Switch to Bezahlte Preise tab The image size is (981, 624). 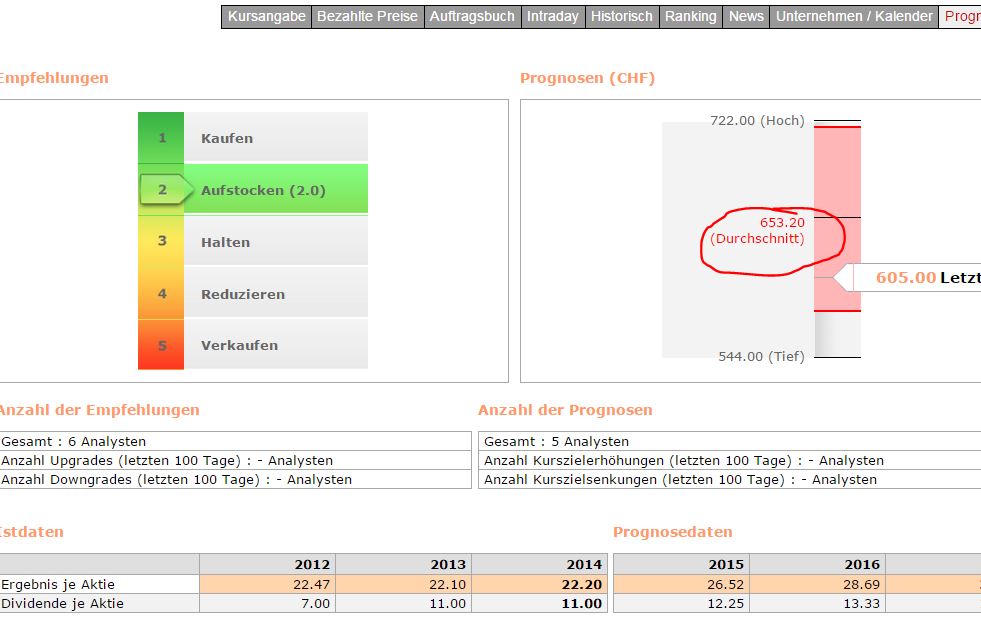pyautogui.click(x=367, y=17)
